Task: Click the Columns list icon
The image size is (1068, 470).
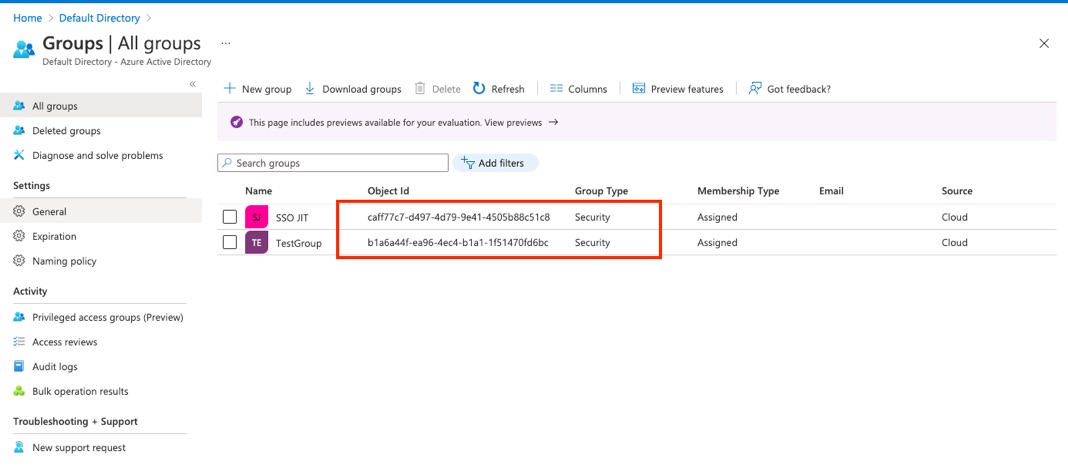Action: click(556, 89)
